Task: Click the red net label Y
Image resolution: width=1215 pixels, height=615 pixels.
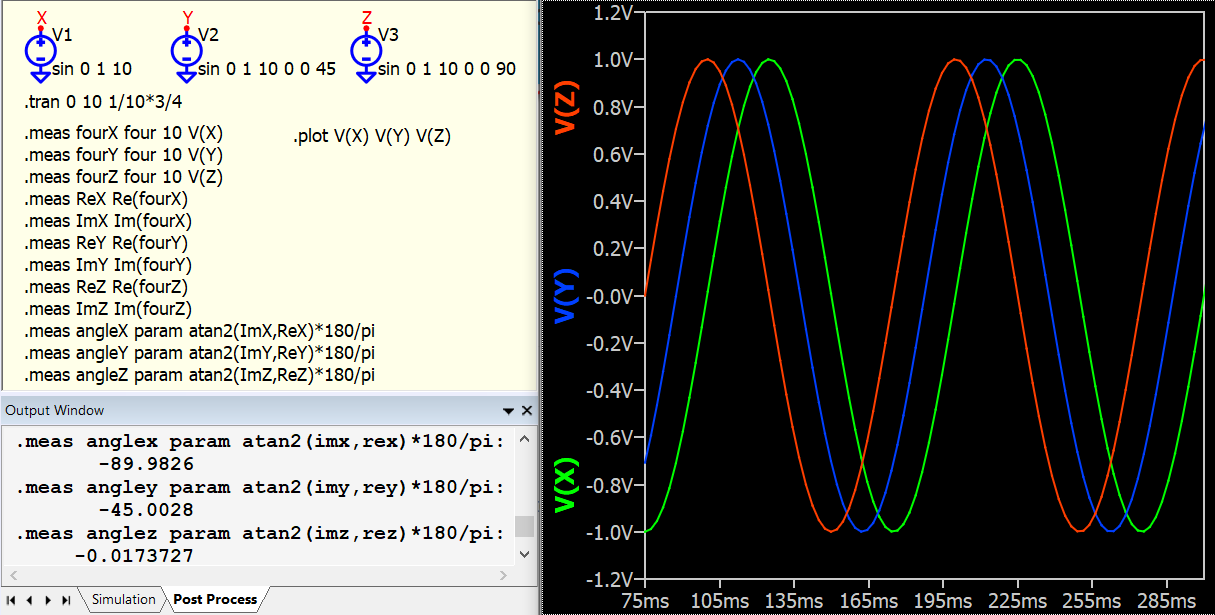Action: pyautogui.click(x=188, y=18)
